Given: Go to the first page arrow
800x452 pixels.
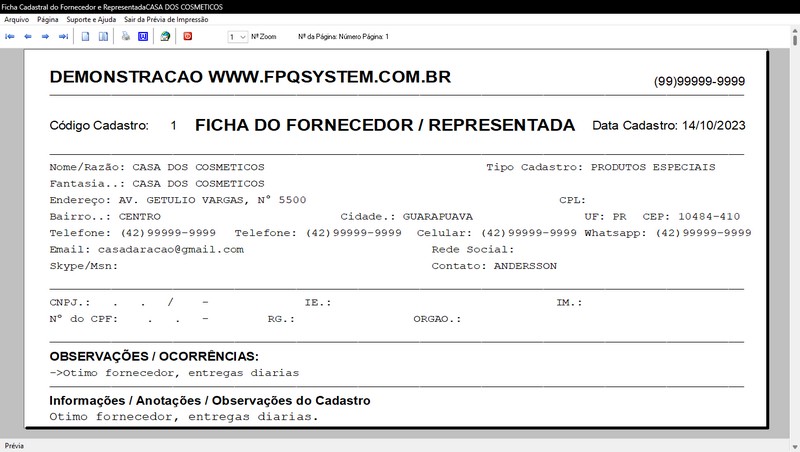Looking at the screenshot, I should click(10, 36).
